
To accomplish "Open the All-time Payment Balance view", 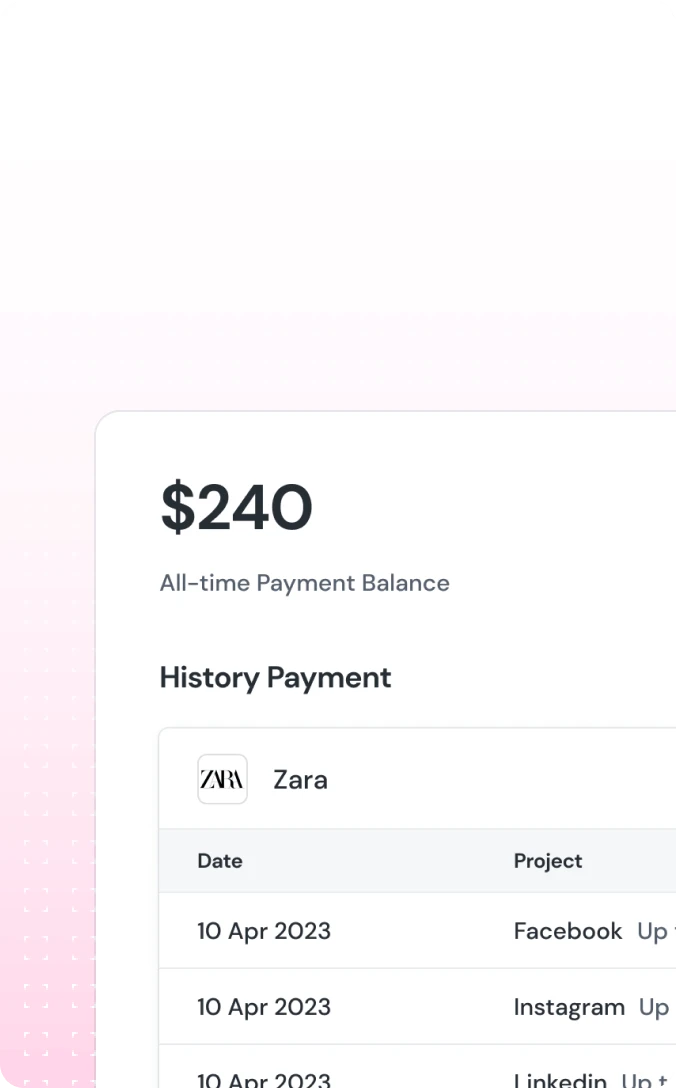I will click(x=304, y=583).
